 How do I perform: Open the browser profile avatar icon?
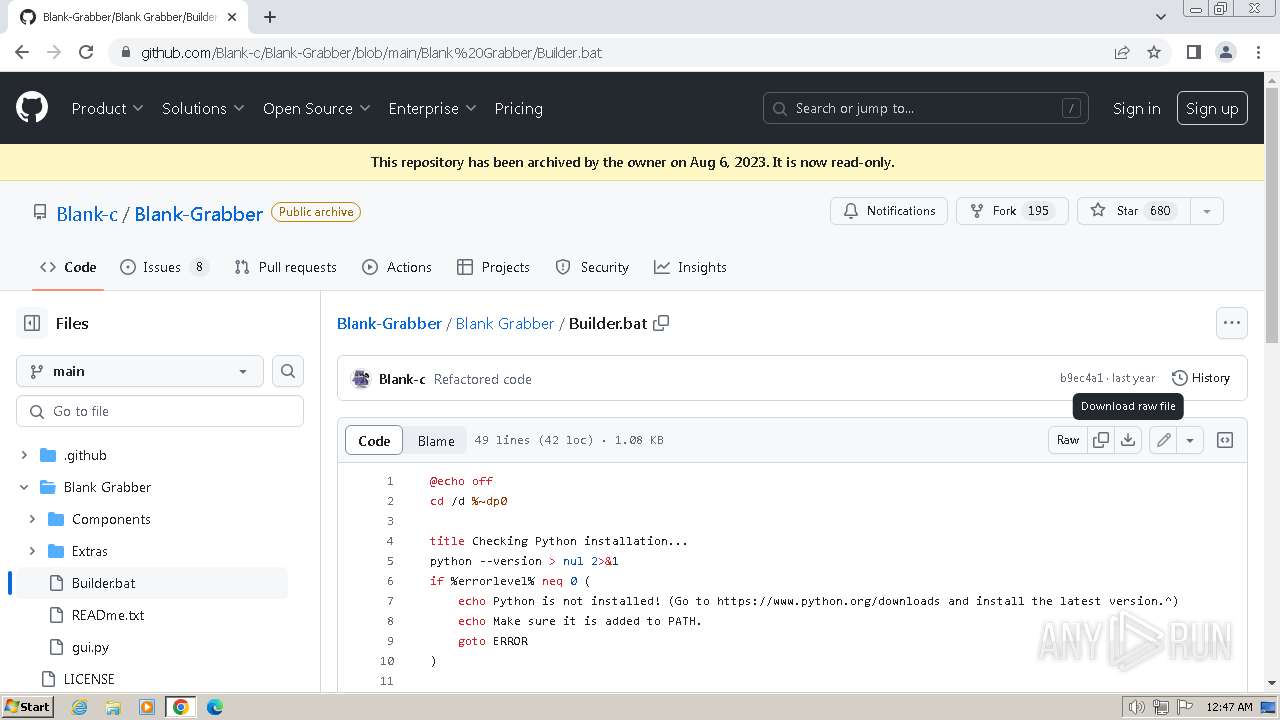[x=1225, y=52]
